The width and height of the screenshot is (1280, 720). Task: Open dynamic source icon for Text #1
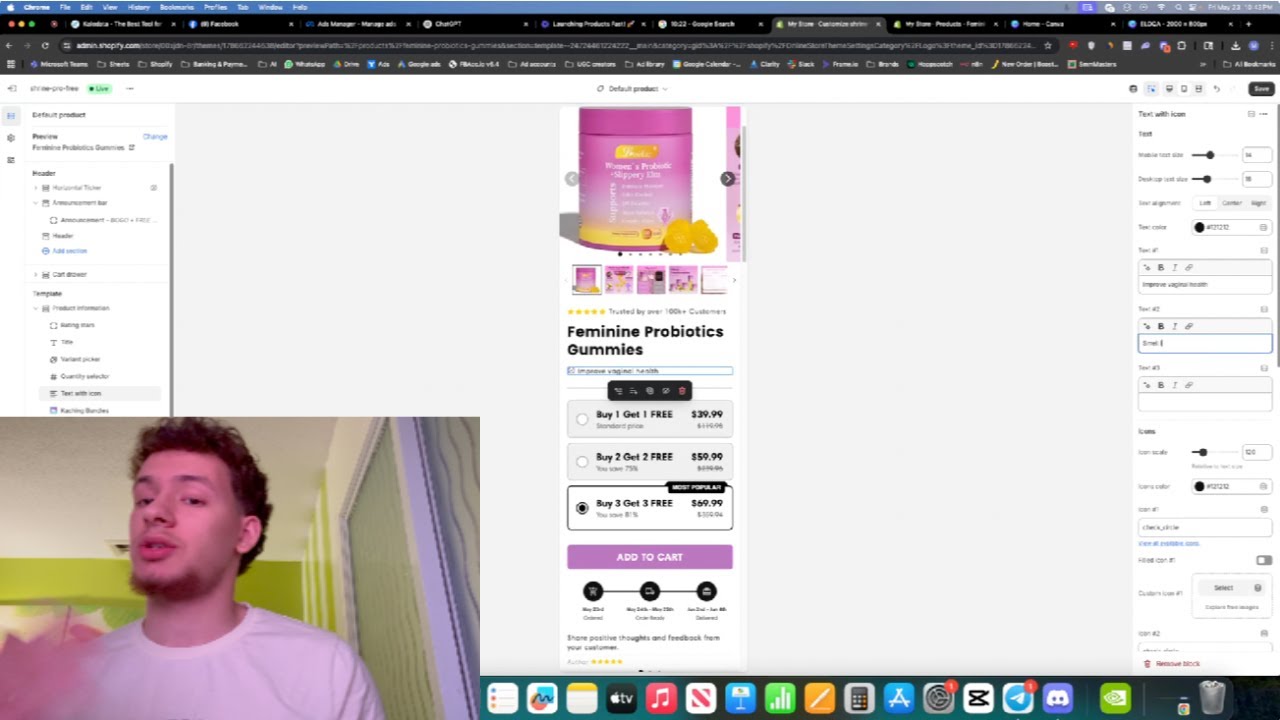1264,250
